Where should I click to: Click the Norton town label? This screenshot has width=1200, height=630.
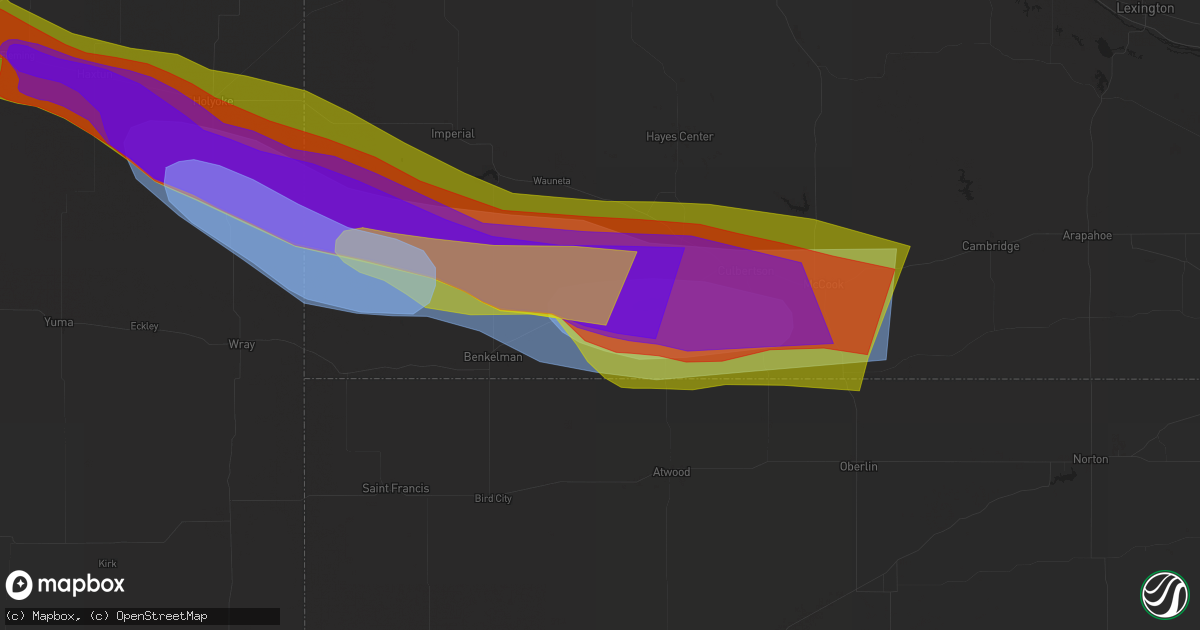coord(1090,459)
